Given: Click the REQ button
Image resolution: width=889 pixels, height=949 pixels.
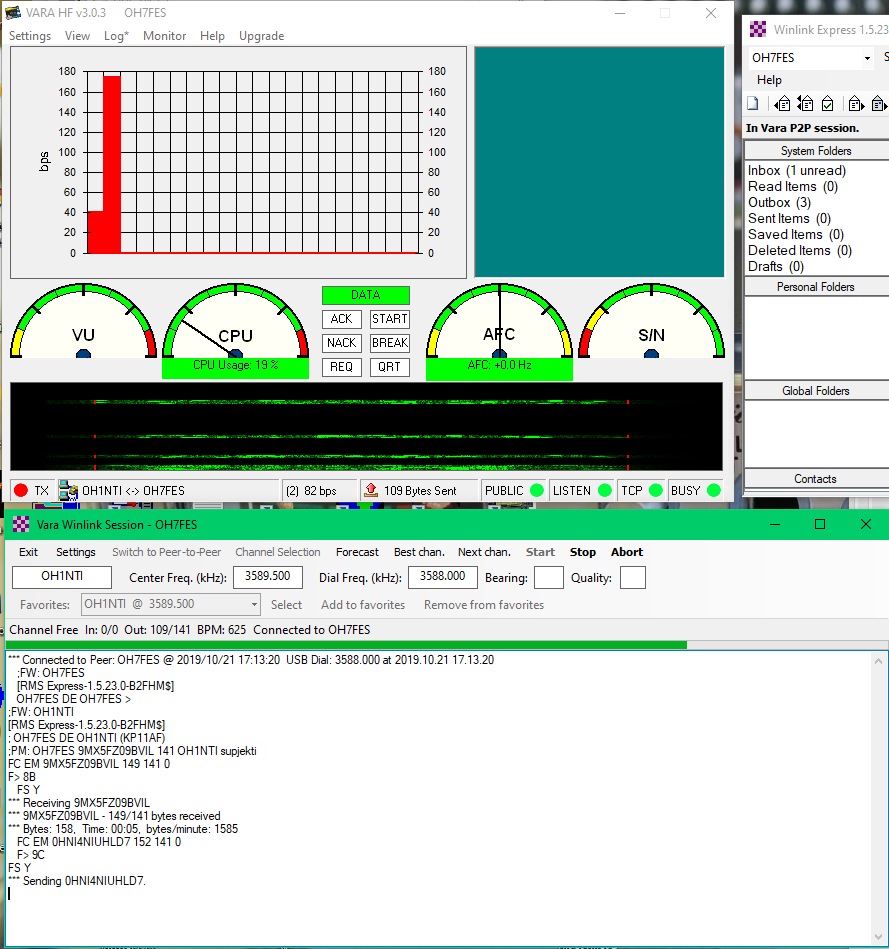Looking at the screenshot, I should pos(341,367).
